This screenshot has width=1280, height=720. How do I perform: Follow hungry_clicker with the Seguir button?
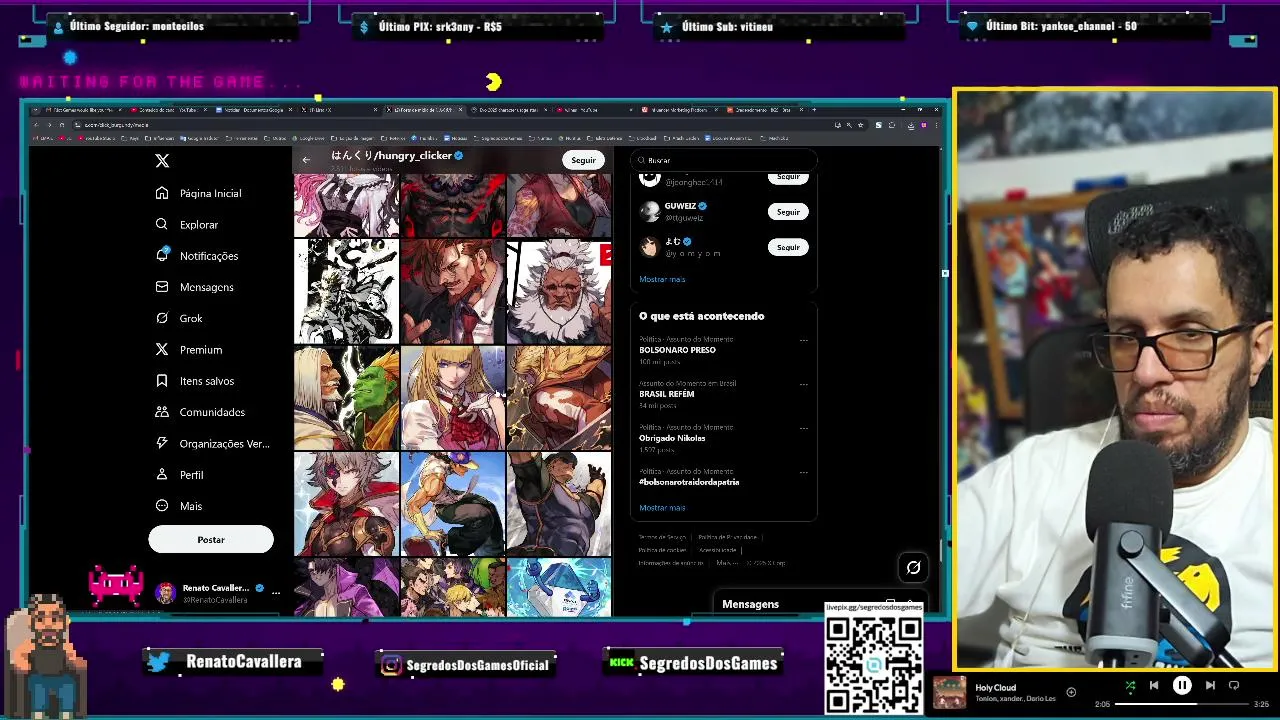(x=583, y=160)
